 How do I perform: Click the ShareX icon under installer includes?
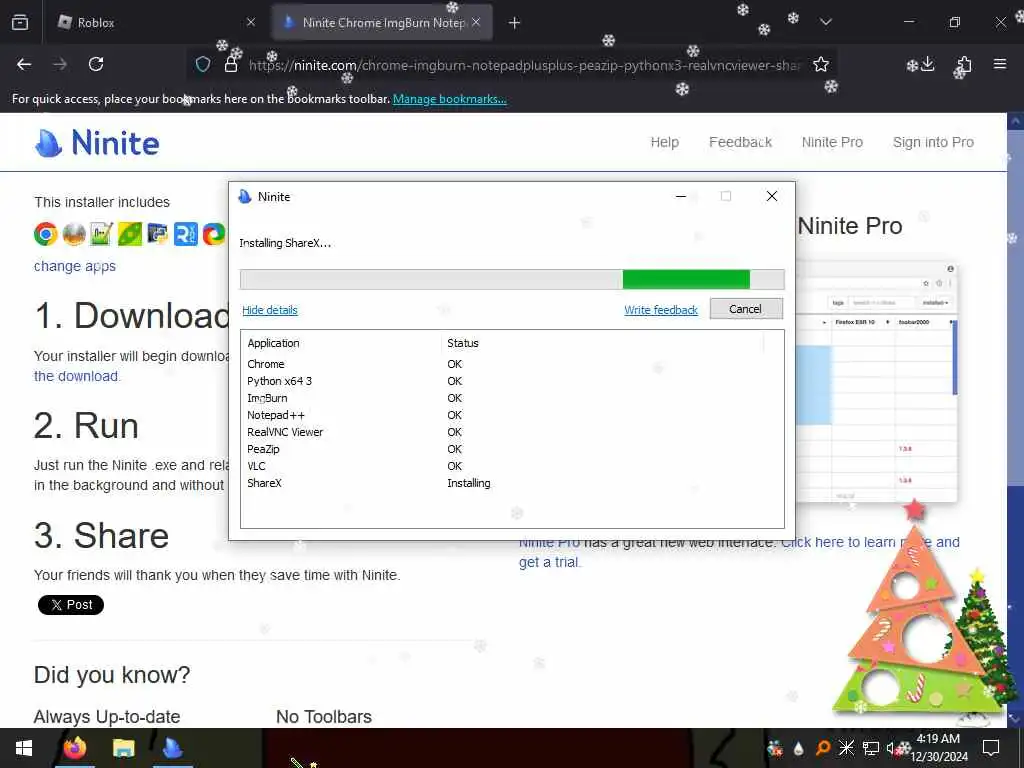tap(214, 234)
